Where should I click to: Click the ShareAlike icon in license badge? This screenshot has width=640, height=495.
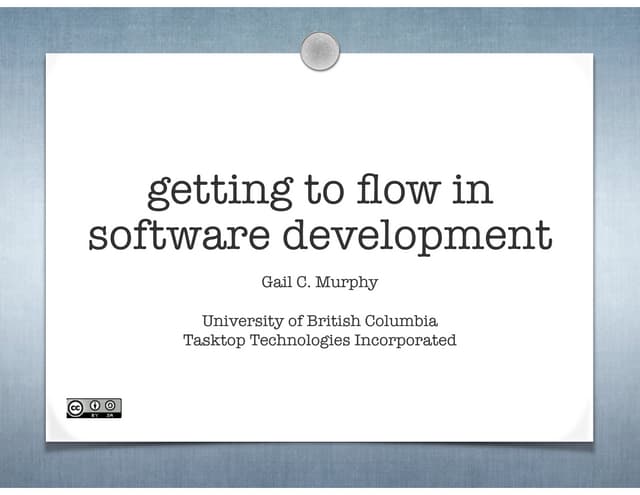click(112, 405)
